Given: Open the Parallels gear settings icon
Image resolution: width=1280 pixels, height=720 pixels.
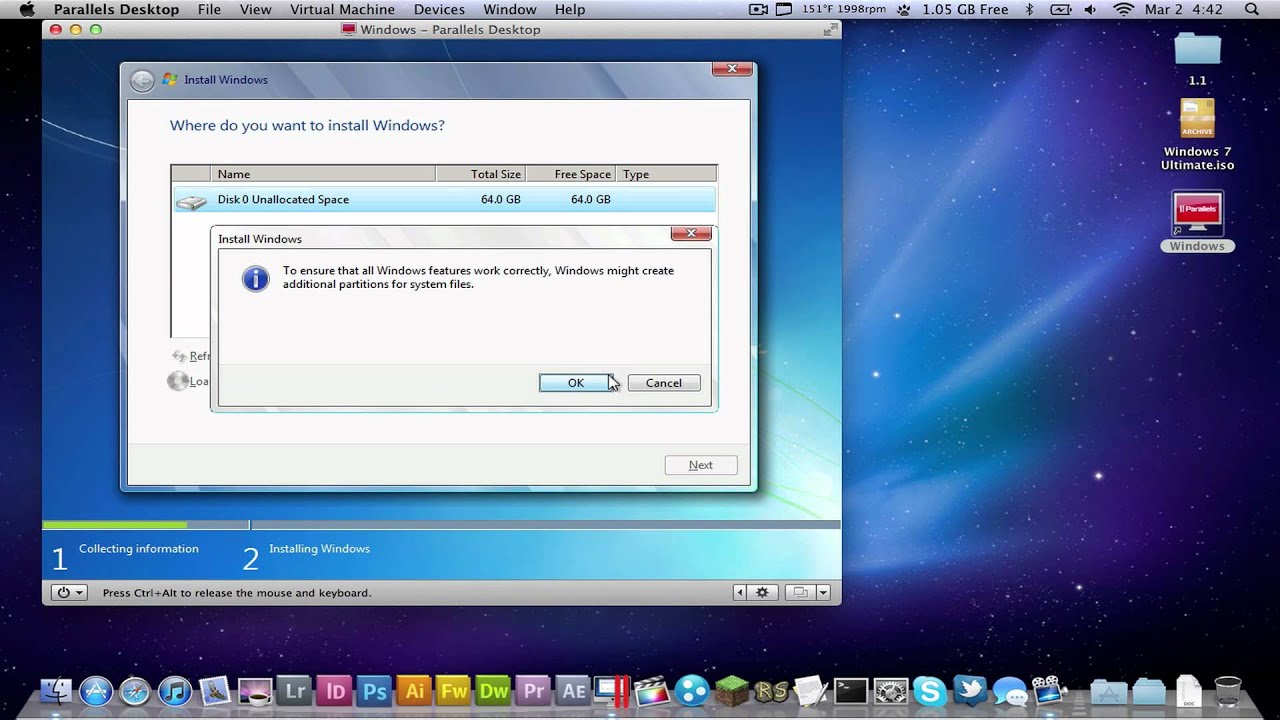Looking at the screenshot, I should (x=762, y=592).
